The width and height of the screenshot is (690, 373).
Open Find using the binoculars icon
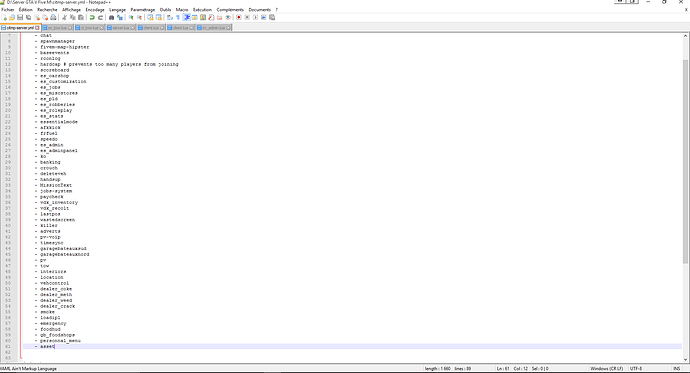coord(111,18)
